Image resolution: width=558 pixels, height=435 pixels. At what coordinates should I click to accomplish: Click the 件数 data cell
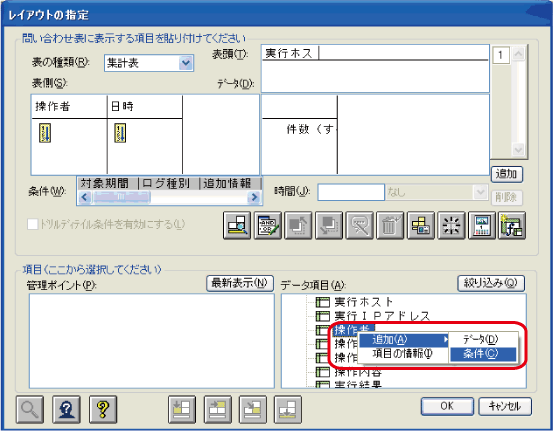[300, 129]
